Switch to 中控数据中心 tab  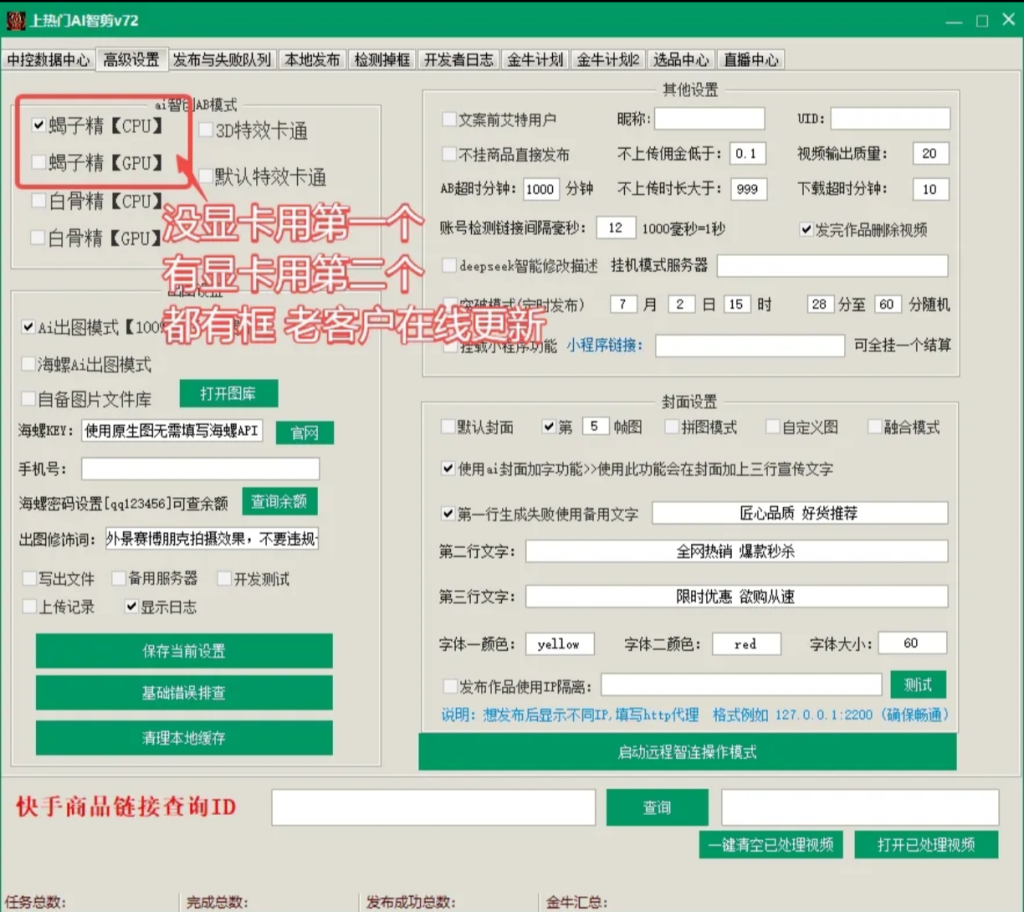[x=48, y=60]
